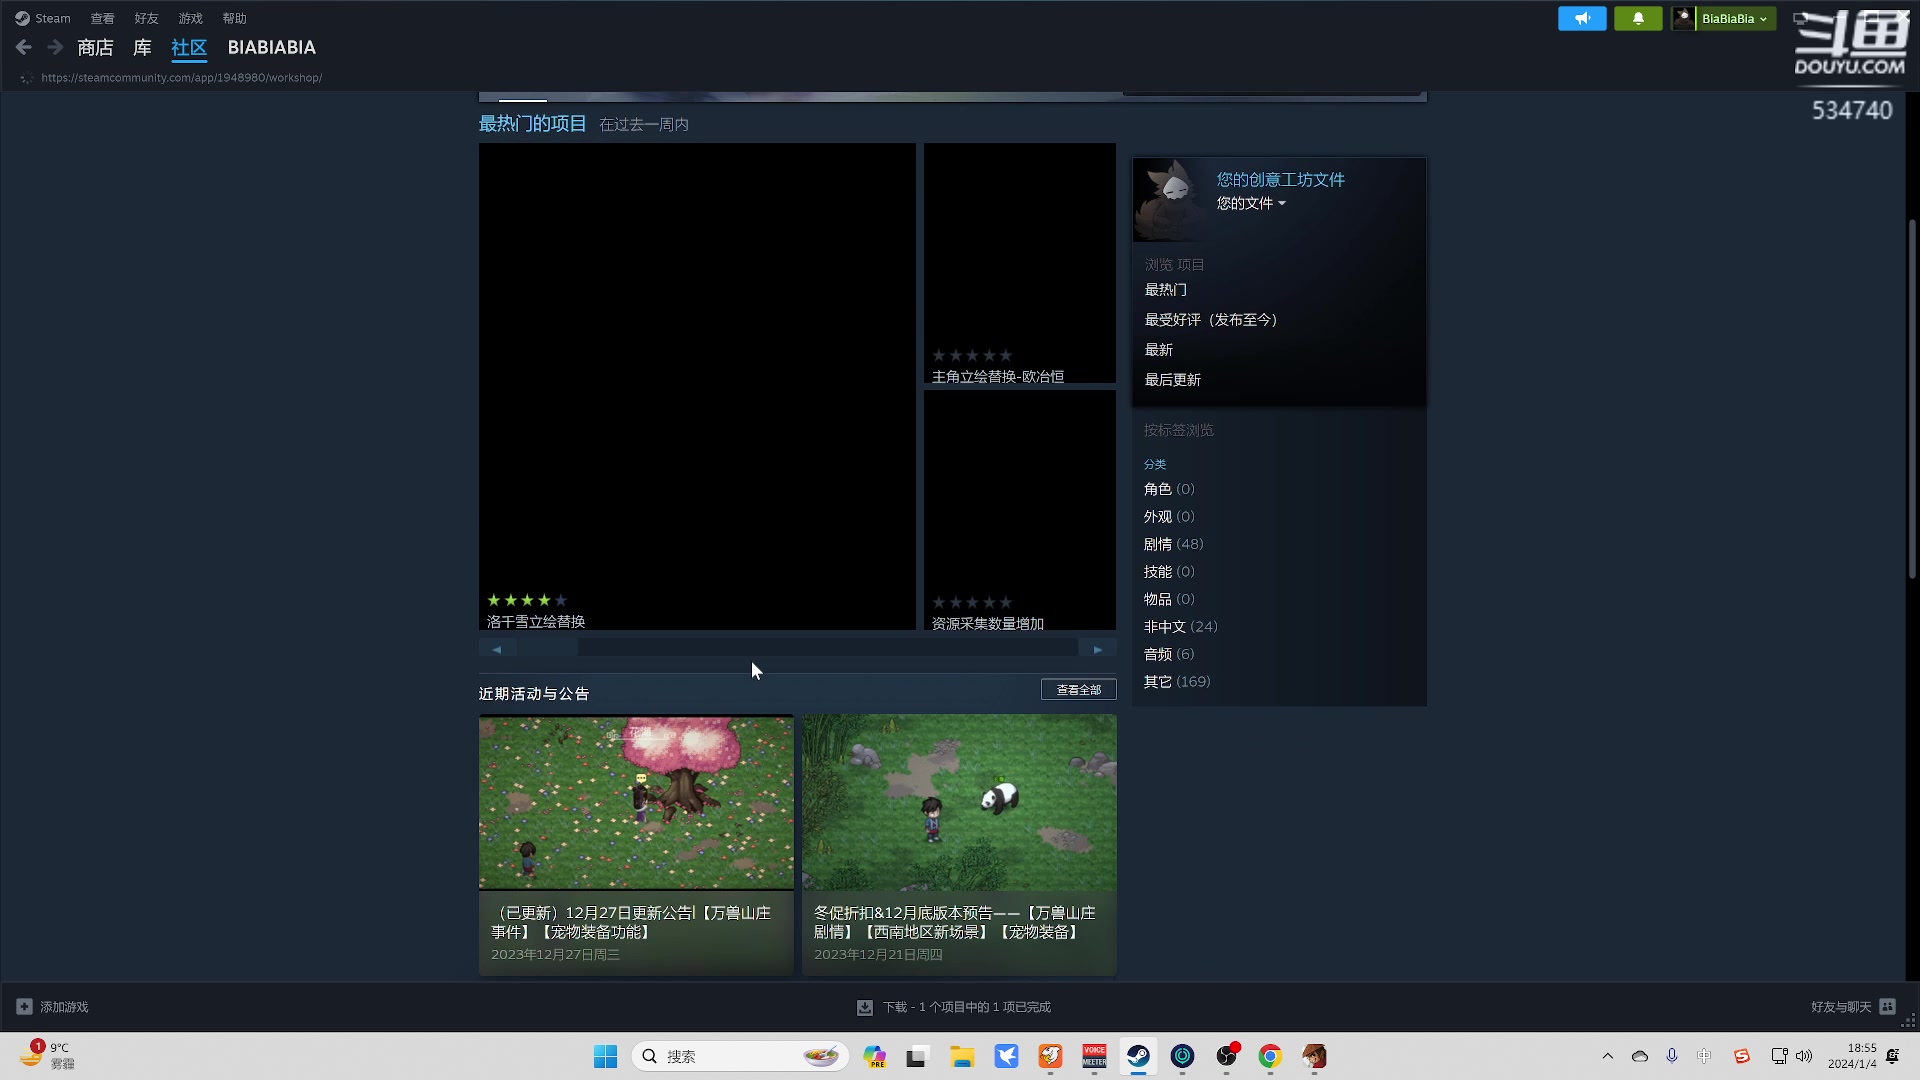Viewport: 1920px width, 1080px height.
Task: Click the cherry tree announcement image
Action: [636, 802]
